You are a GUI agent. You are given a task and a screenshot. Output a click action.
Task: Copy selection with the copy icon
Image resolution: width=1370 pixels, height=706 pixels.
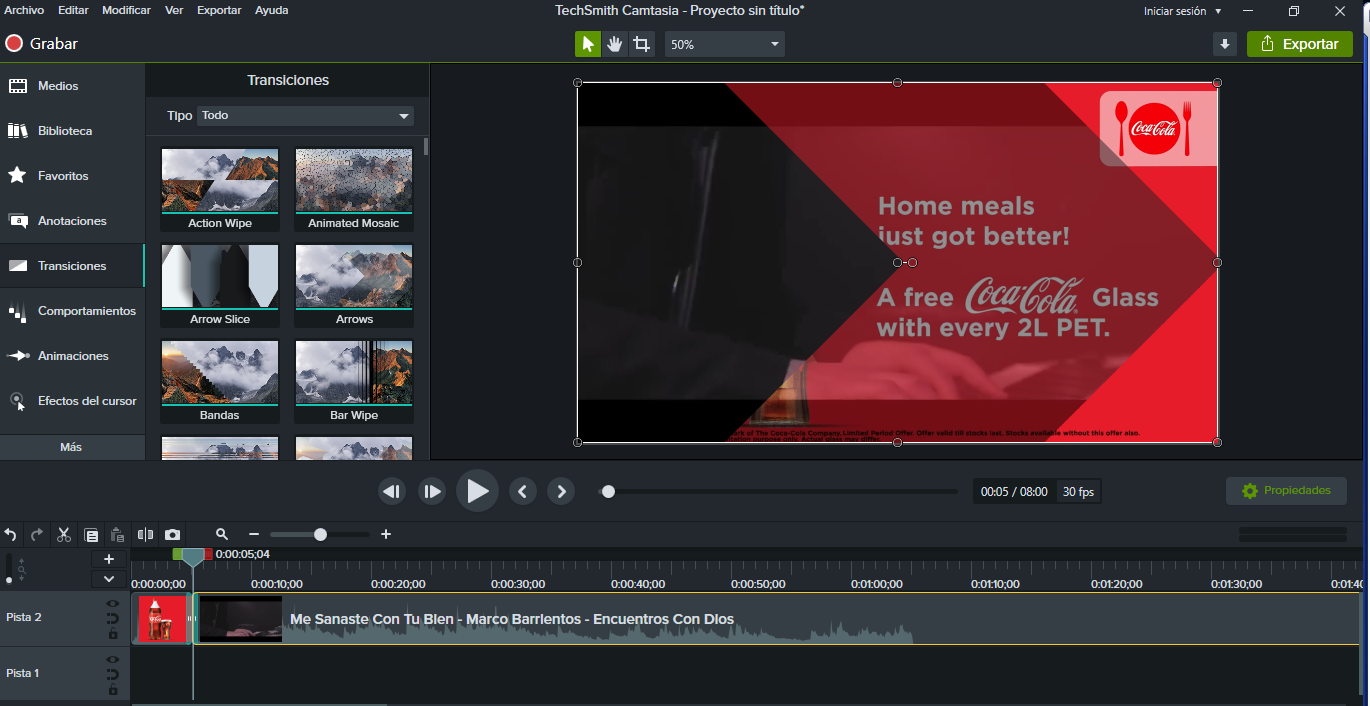(x=91, y=535)
